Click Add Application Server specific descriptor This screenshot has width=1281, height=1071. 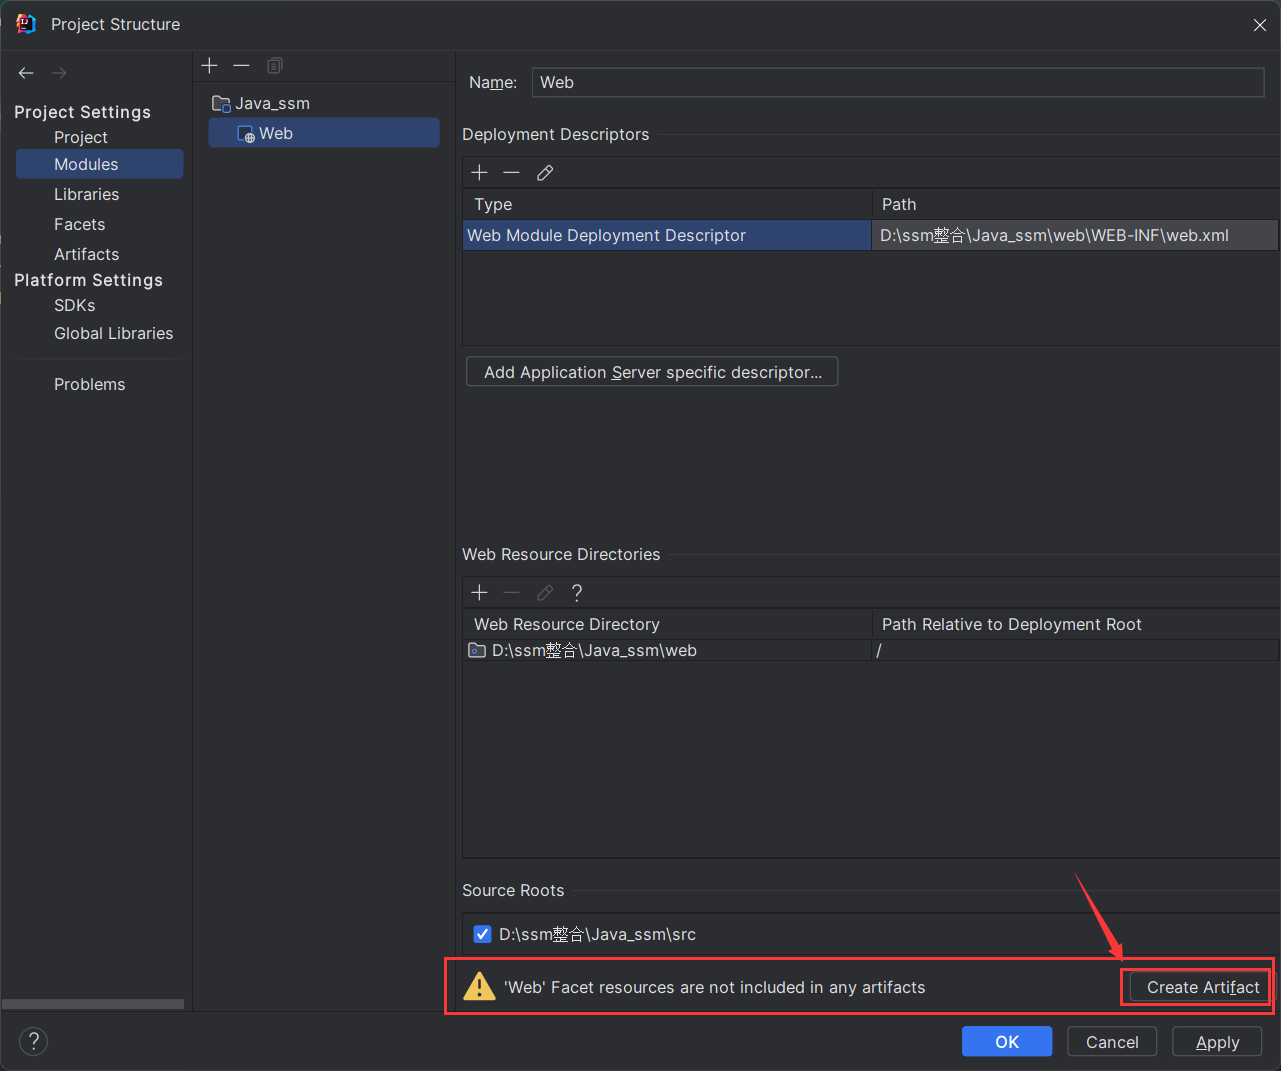click(652, 372)
